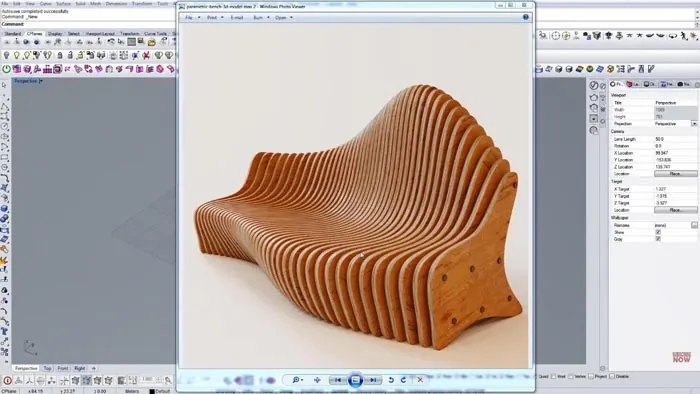Viewport: 700px width, 394px height.
Task: Click the Place button for camera Location
Action: pos(675,174)
